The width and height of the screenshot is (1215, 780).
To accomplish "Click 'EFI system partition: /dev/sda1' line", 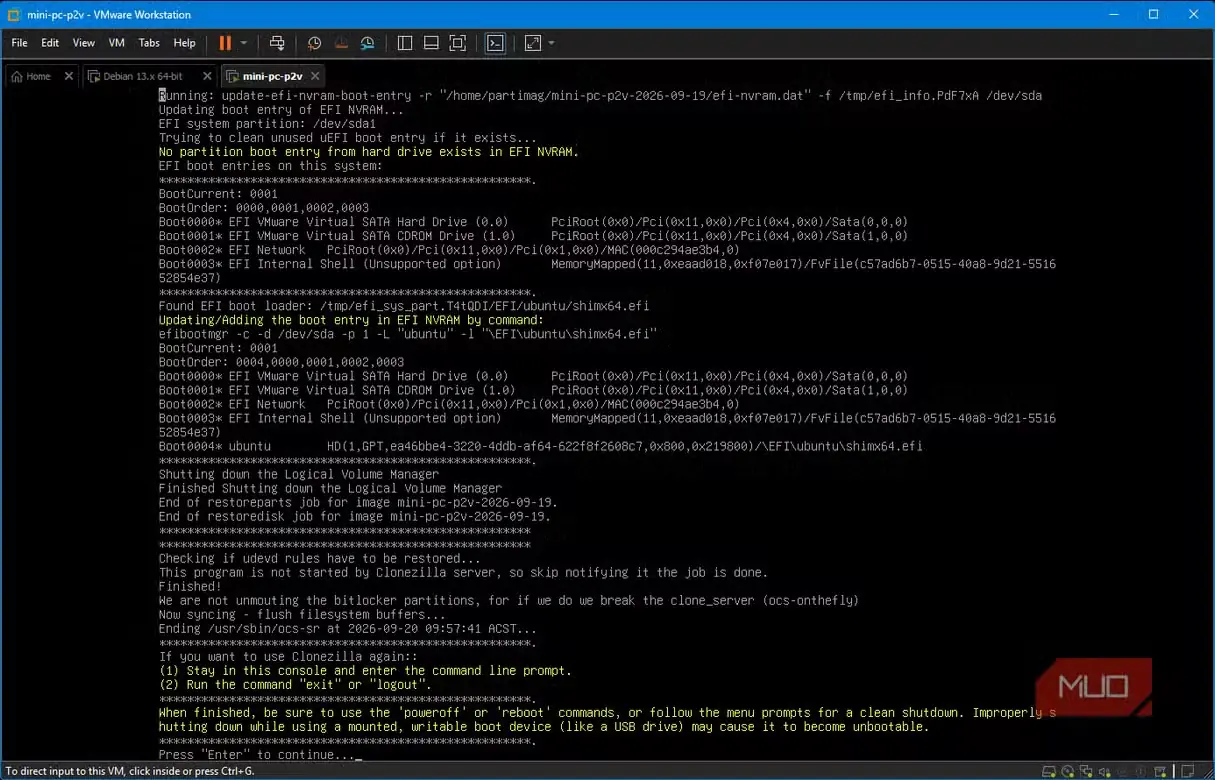I will pos(267,124).
